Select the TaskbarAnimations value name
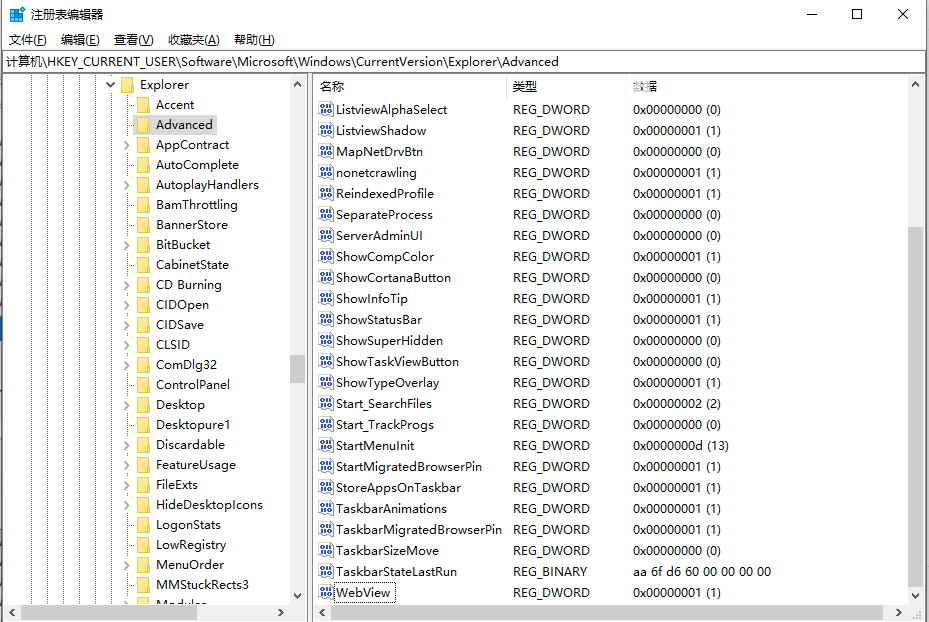Screen dimensions: 929x622 pyautogui.click(x=392, y=508)
